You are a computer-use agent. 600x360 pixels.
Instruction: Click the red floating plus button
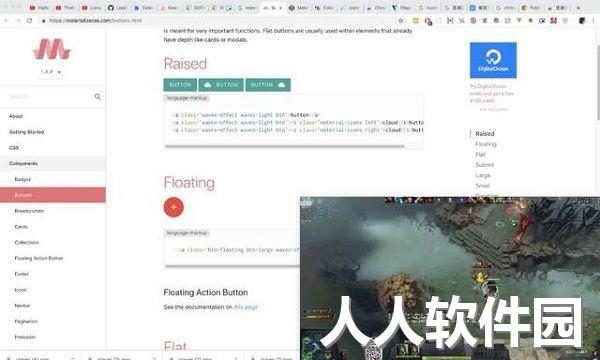pos(173,207)
